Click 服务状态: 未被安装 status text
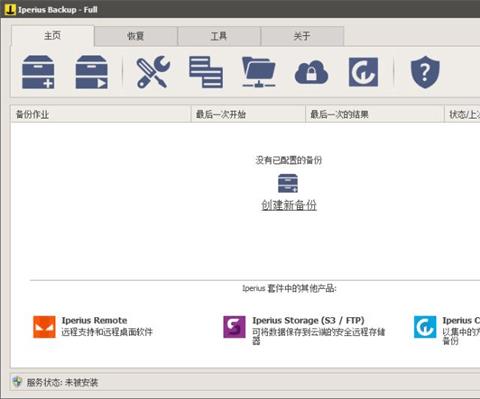480x399 pixels. (x=62, y=382)
